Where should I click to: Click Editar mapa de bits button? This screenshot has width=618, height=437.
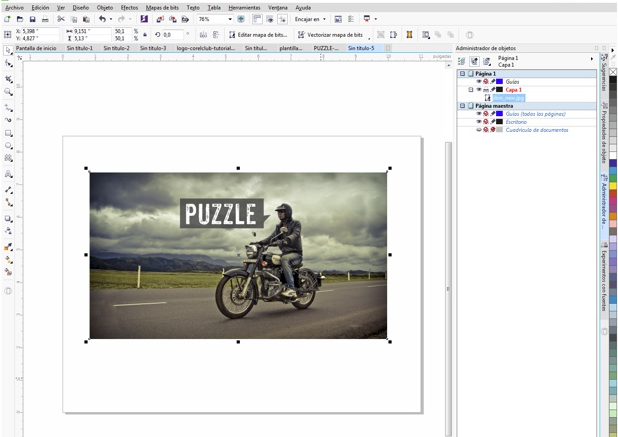[260, 35]
